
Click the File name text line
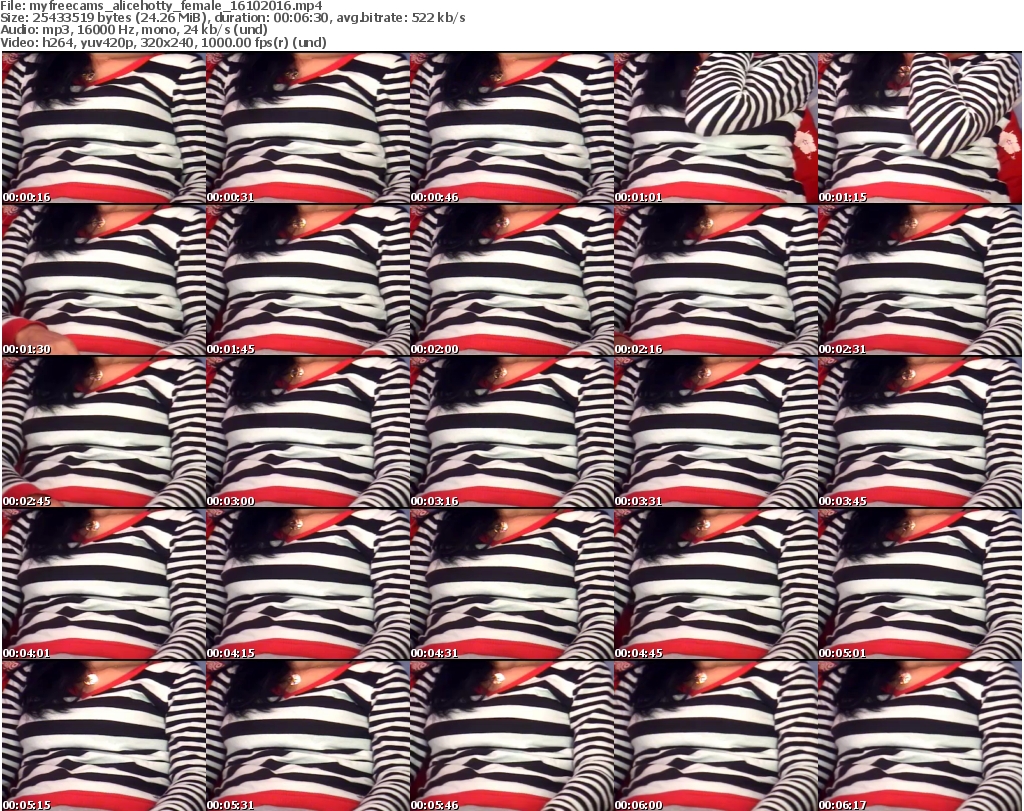point(161,6)
